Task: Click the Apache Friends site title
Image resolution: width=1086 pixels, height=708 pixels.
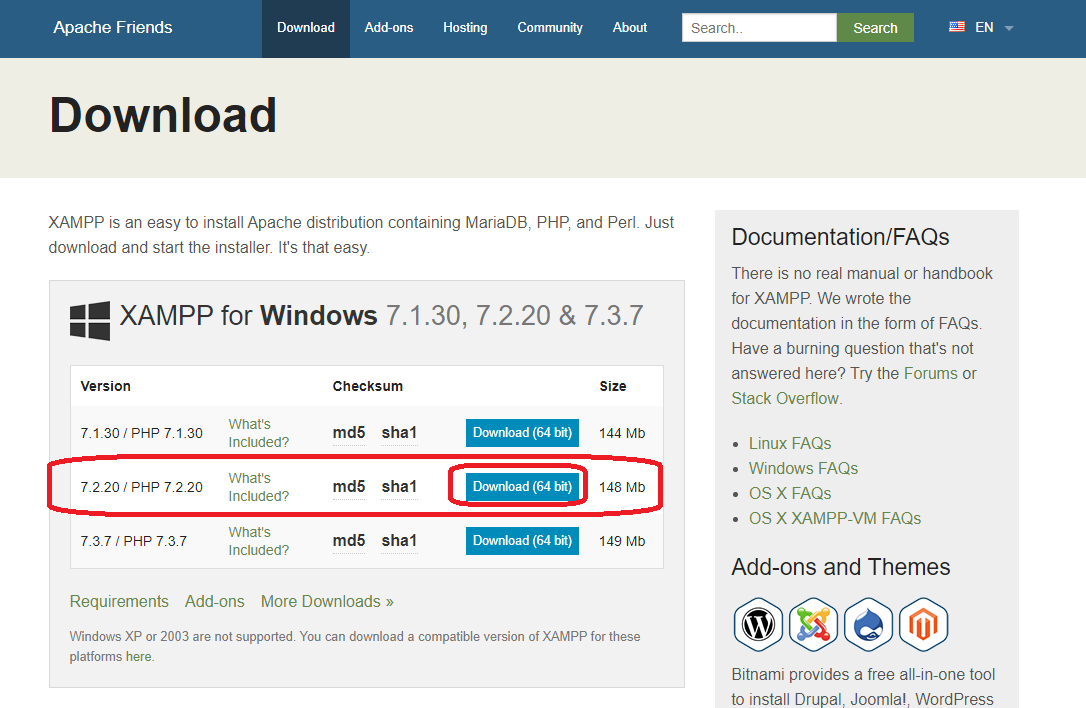Action: pos(113,27)
